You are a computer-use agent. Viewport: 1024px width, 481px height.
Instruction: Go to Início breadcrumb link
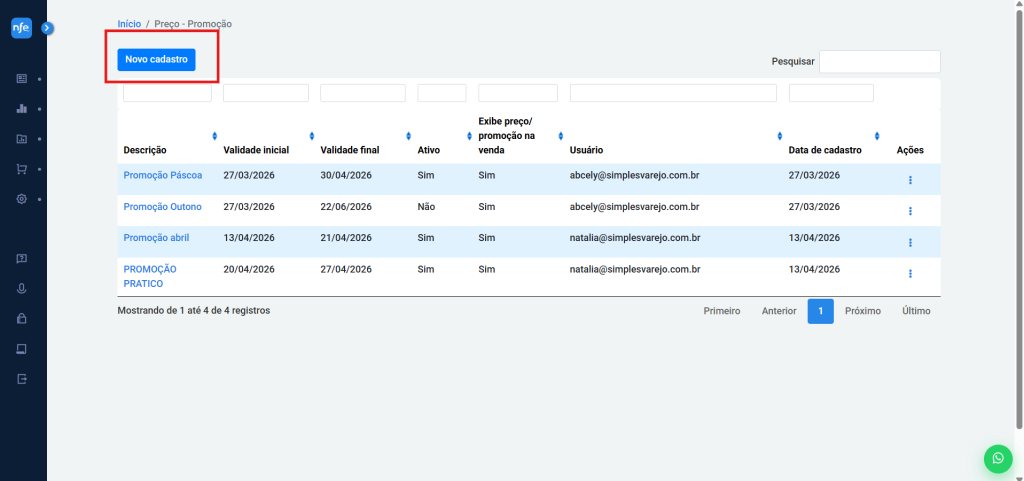(x=129, y=23)
